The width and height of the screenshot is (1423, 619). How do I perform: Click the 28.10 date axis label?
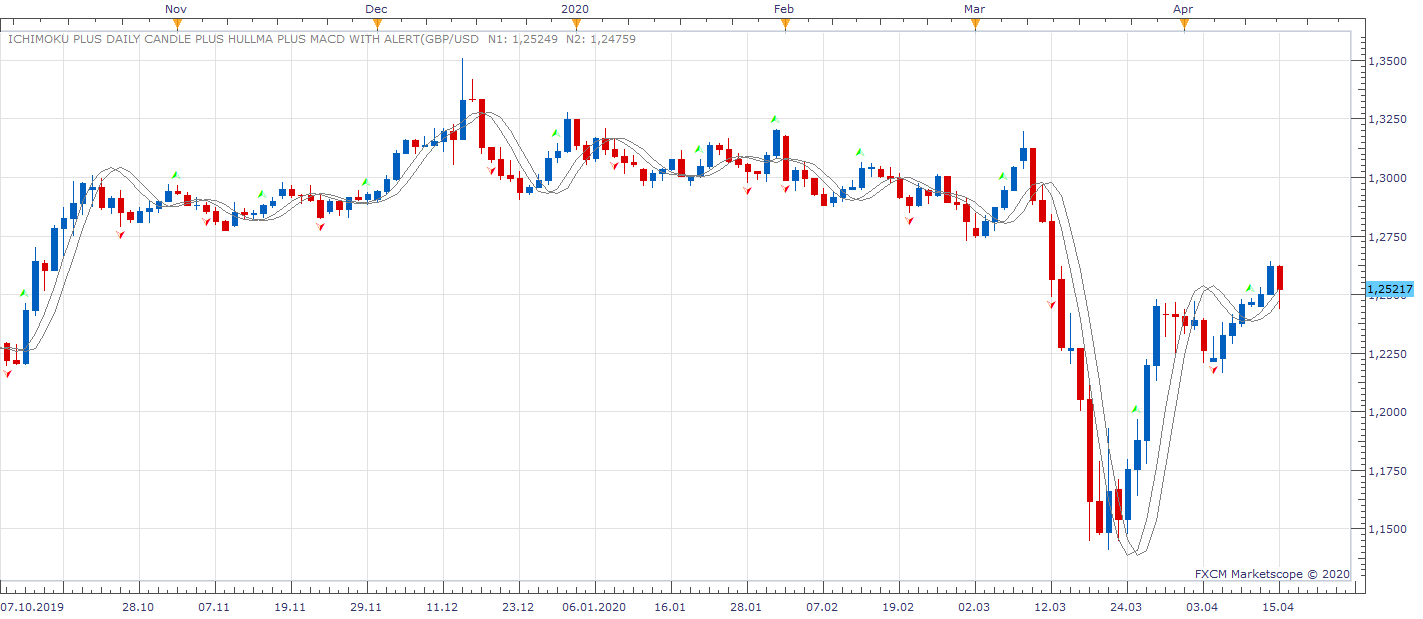coord(138,607)
